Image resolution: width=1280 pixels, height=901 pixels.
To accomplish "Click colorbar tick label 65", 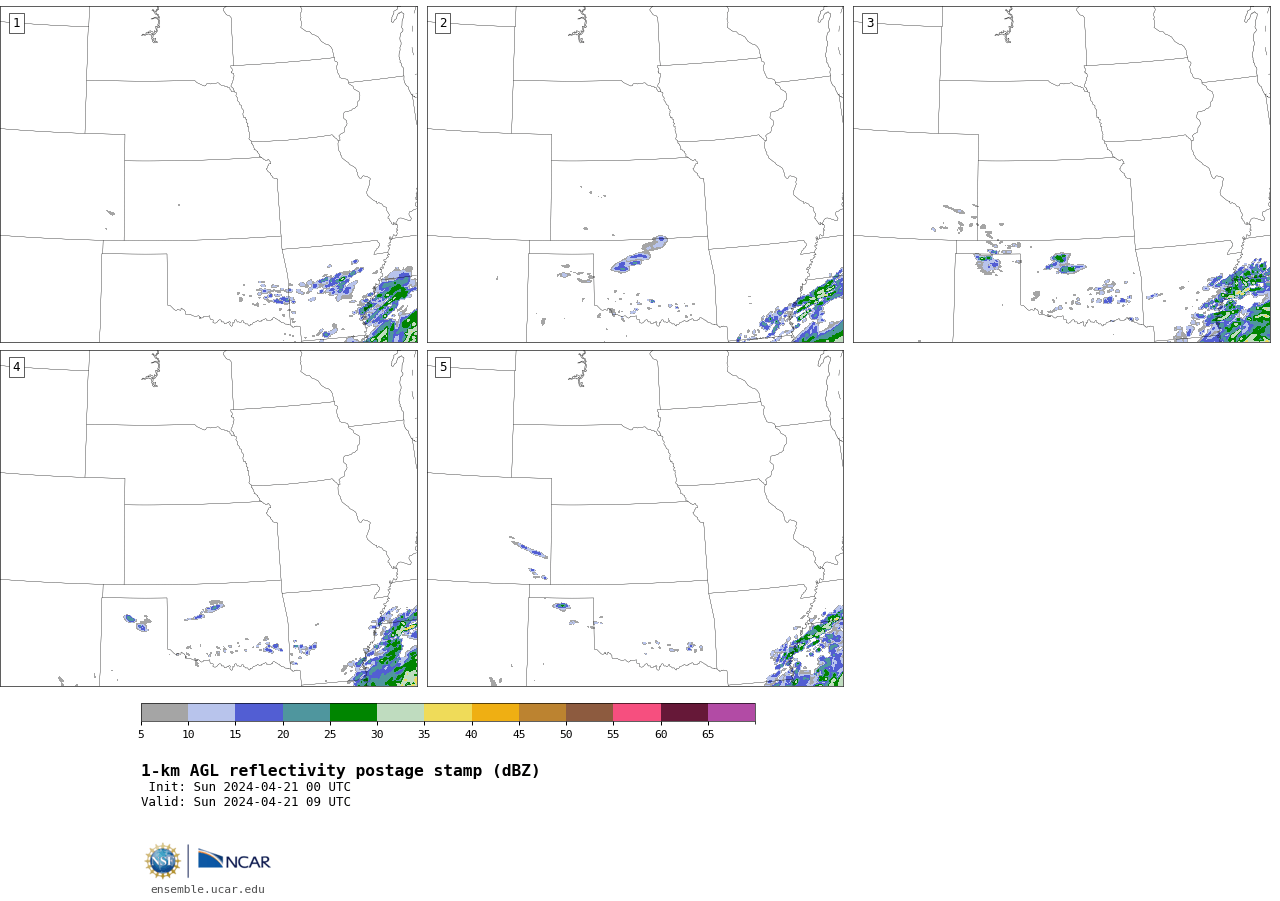I will [708, 735].
